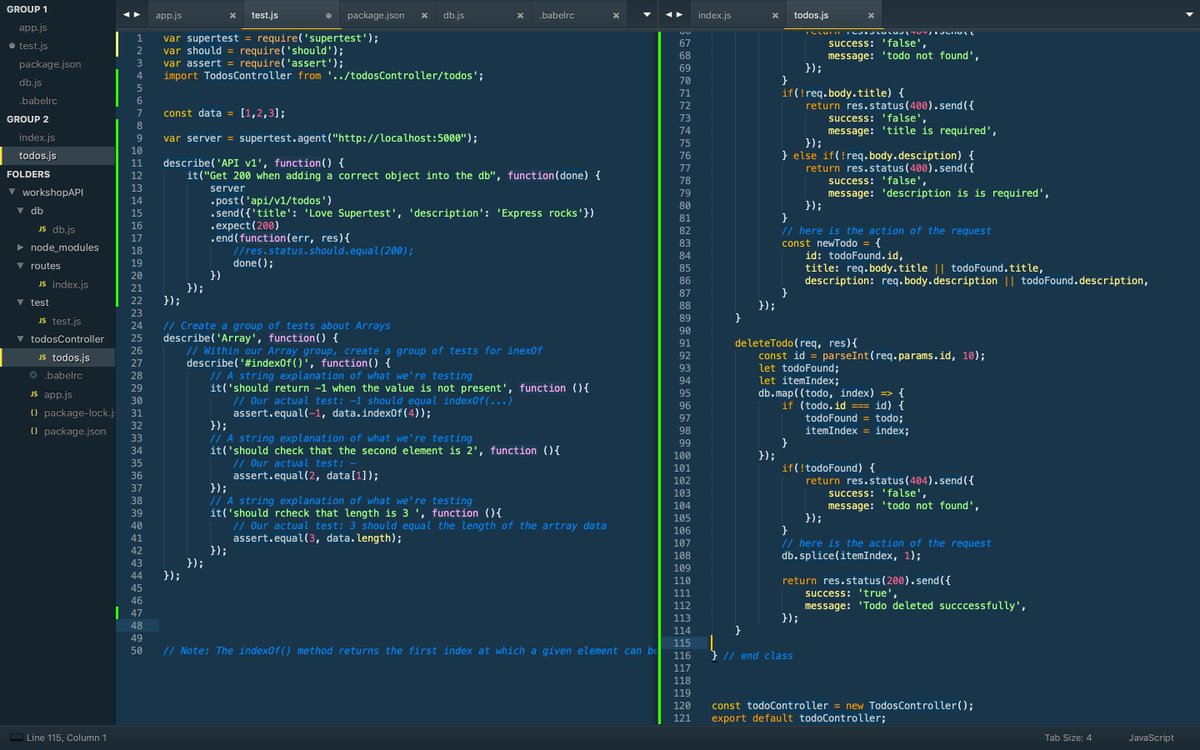Close the db.js tab
1200x750 pixels.
[x=521, y=16]
